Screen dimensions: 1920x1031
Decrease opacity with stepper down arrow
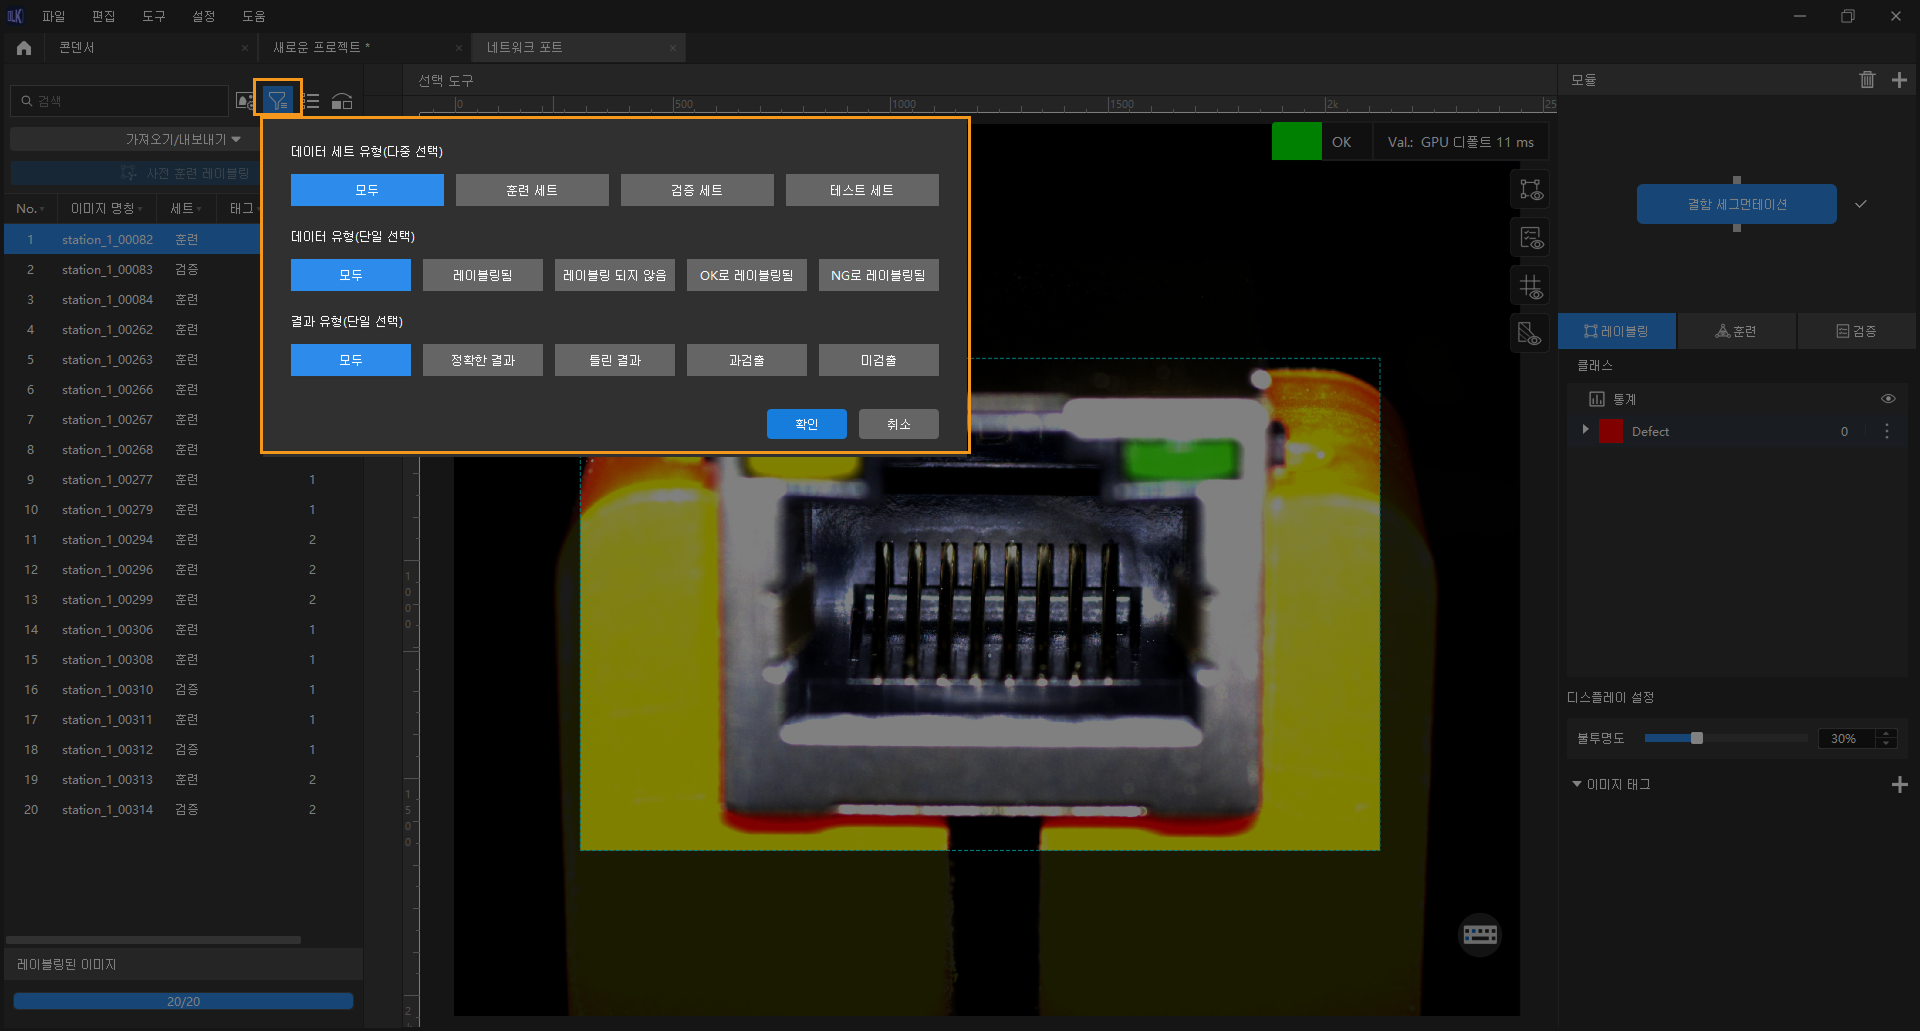pyautogui.click(x=1886, y=743)
